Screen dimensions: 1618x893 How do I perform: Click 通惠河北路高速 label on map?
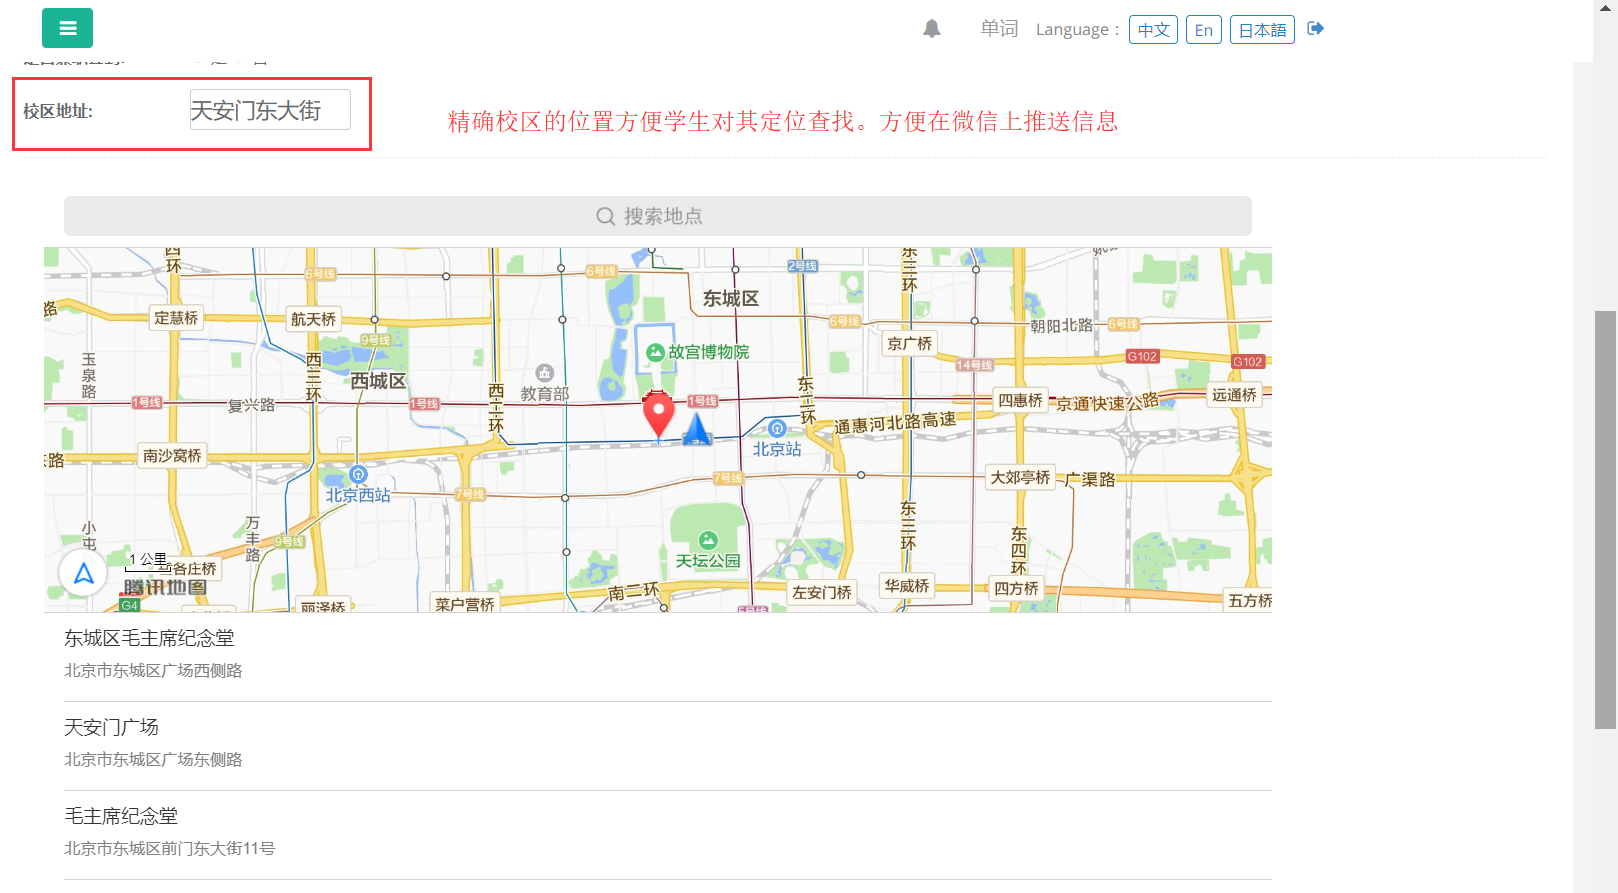tap(895, 423)
